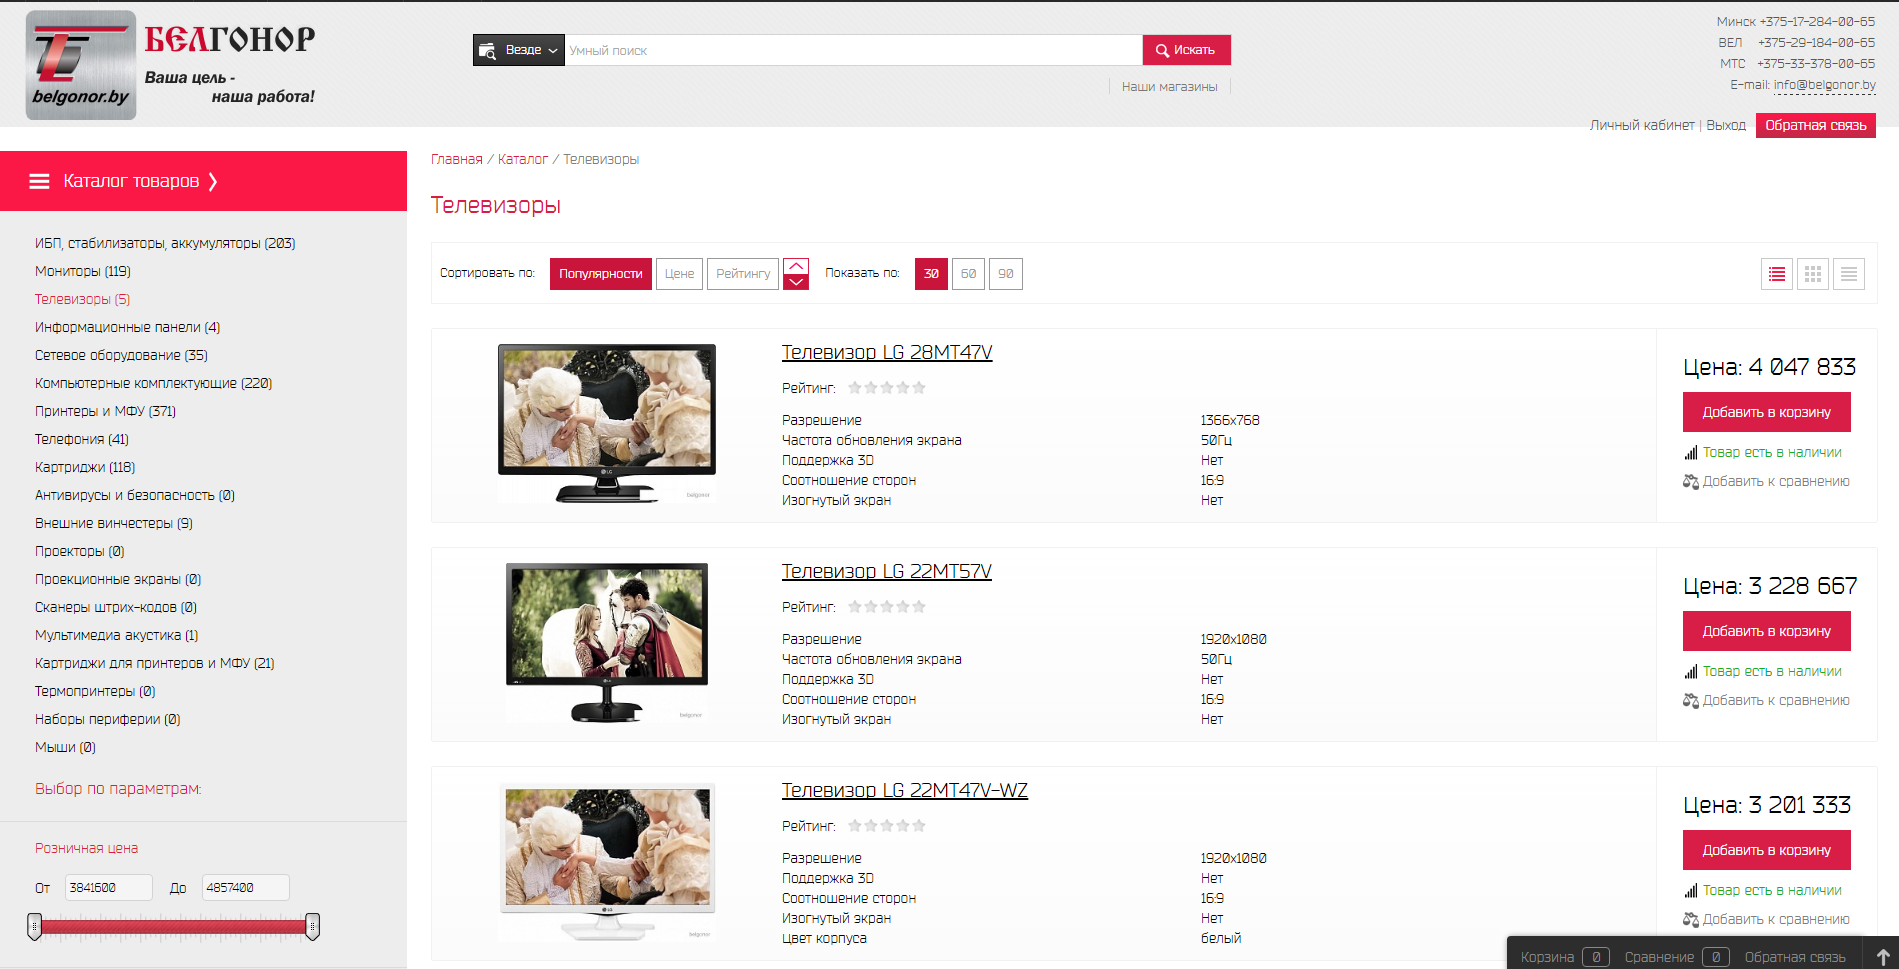Screen dimensions: 1899x969
Task: Open 'Наши магазины' link
Action: click(x=1169, y=87)
